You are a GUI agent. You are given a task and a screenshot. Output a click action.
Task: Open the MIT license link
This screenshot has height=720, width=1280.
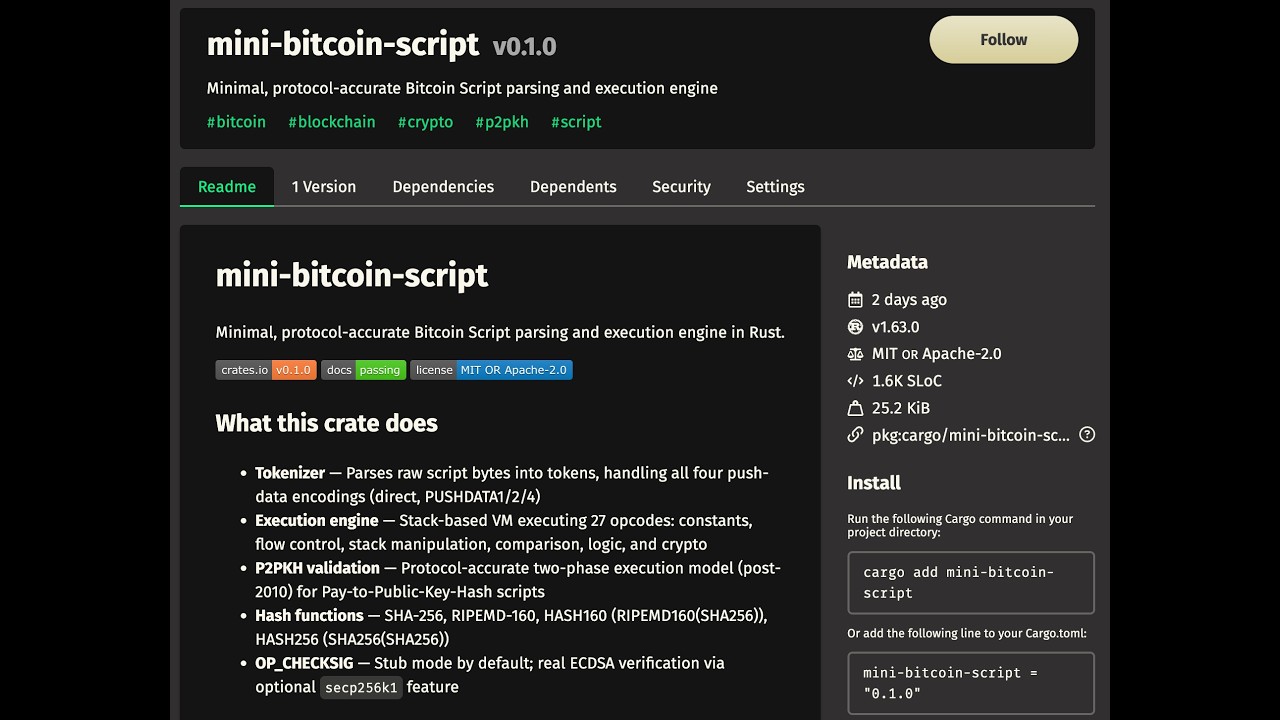click(885, 354)
